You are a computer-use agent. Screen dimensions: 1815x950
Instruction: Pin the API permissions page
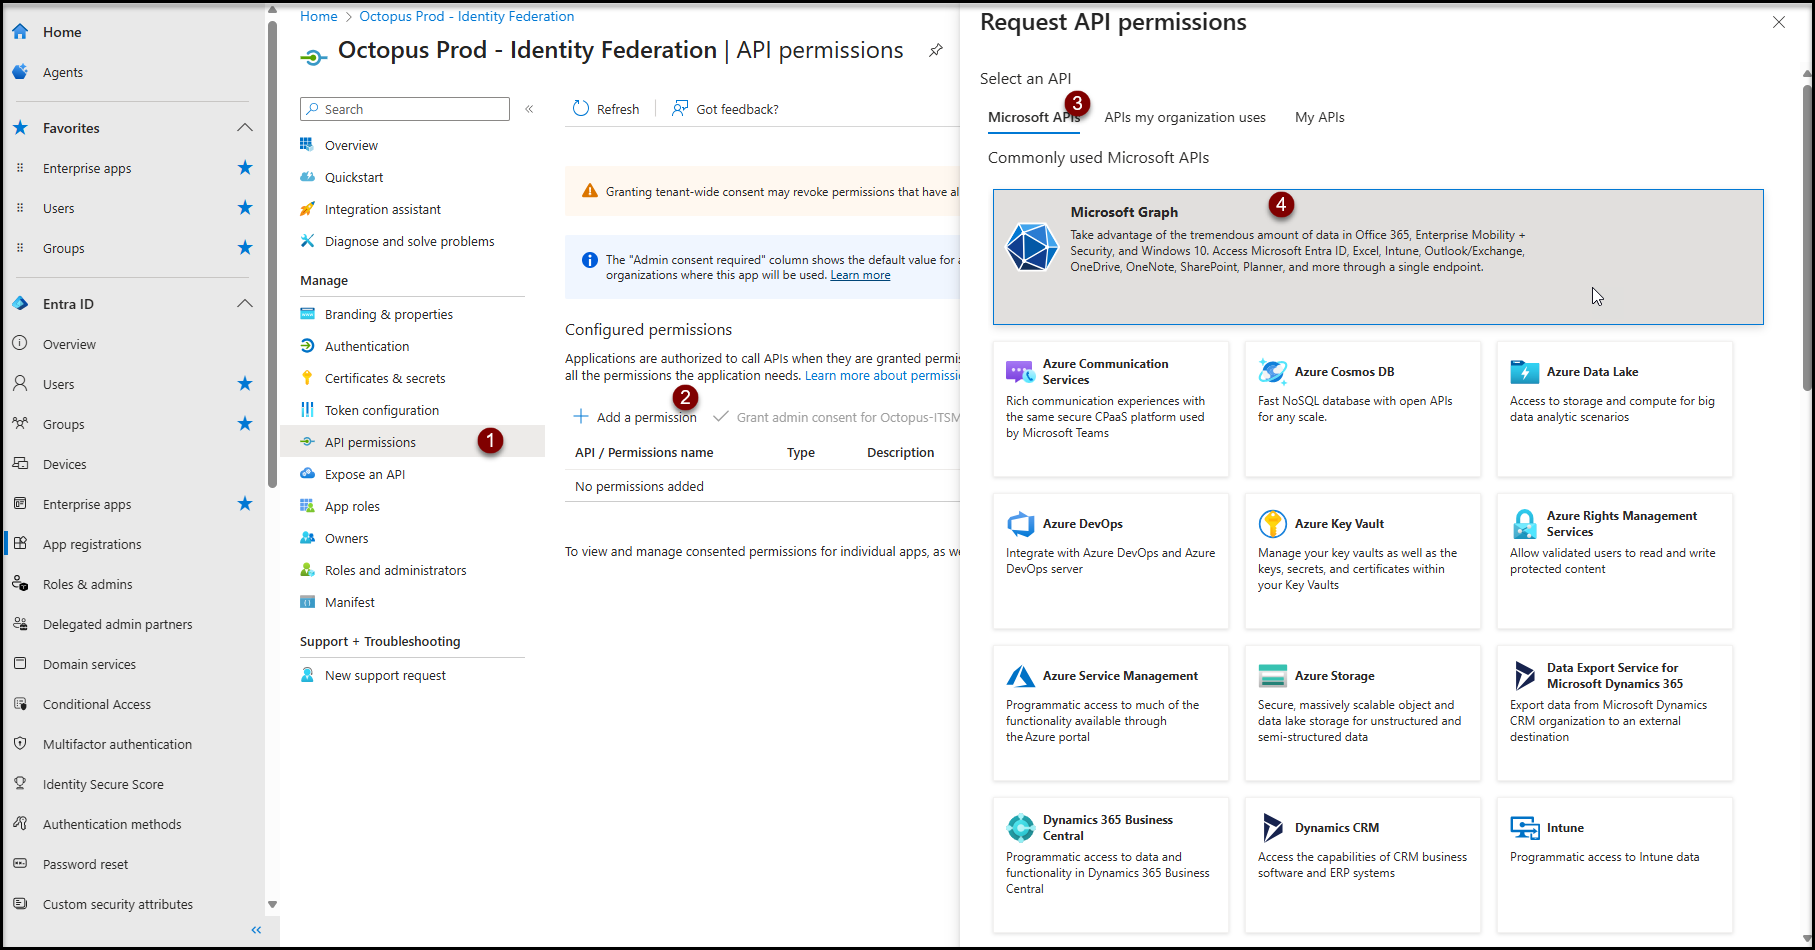[935, 50]
